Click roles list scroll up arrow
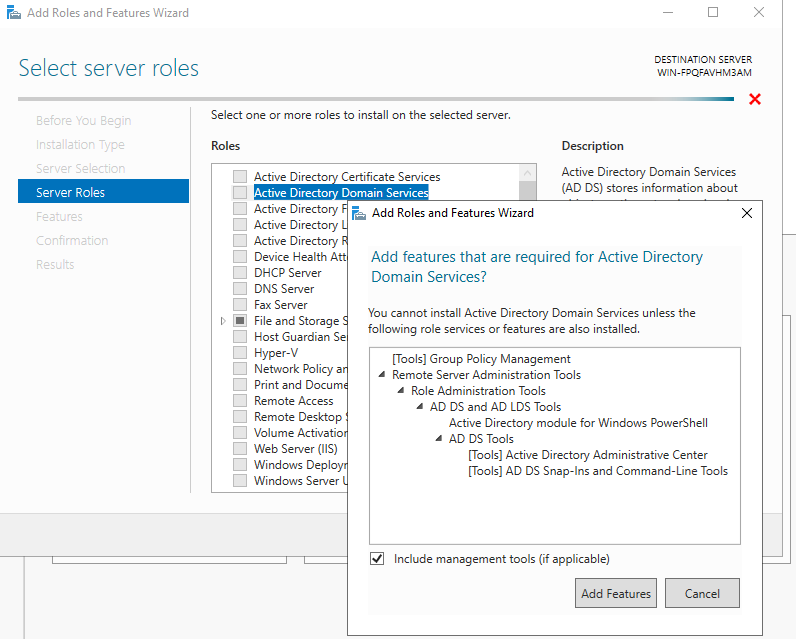 [528, 173]
